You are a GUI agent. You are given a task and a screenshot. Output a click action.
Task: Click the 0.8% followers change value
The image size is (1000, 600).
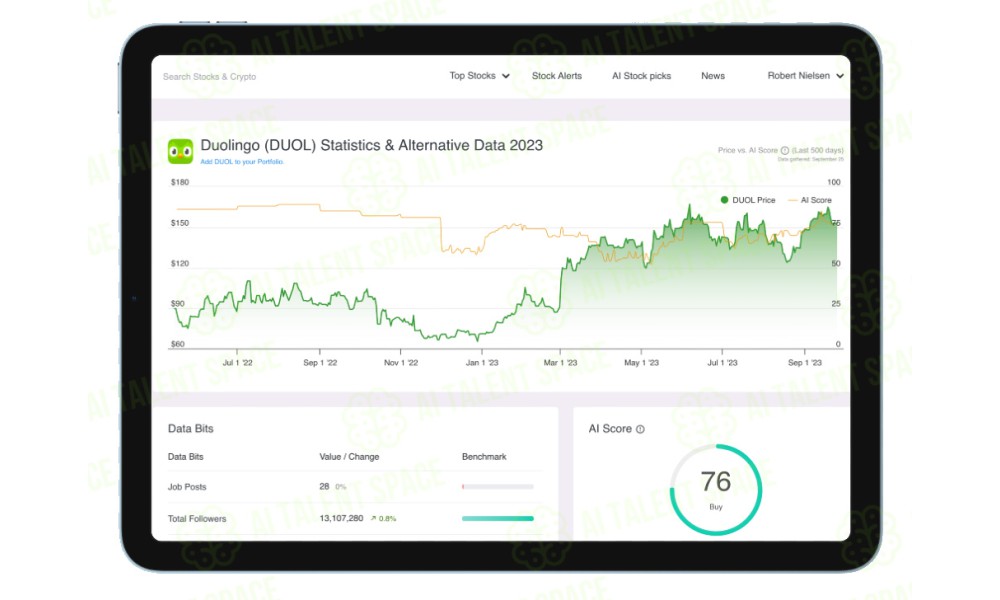point(387,519)
